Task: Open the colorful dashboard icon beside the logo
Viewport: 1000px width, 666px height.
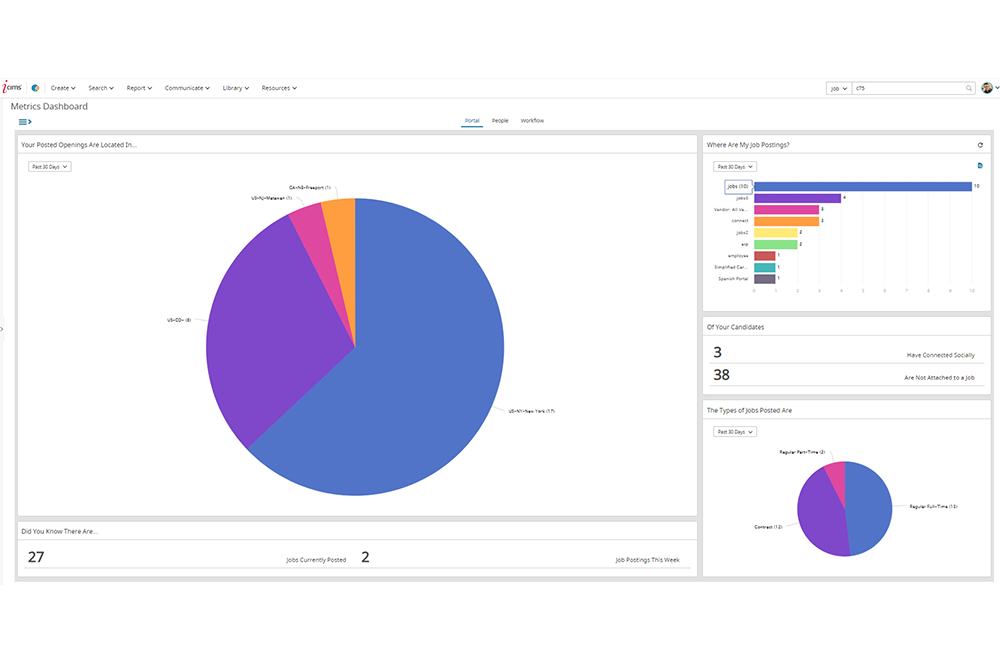Action: [x=36, y=88]
